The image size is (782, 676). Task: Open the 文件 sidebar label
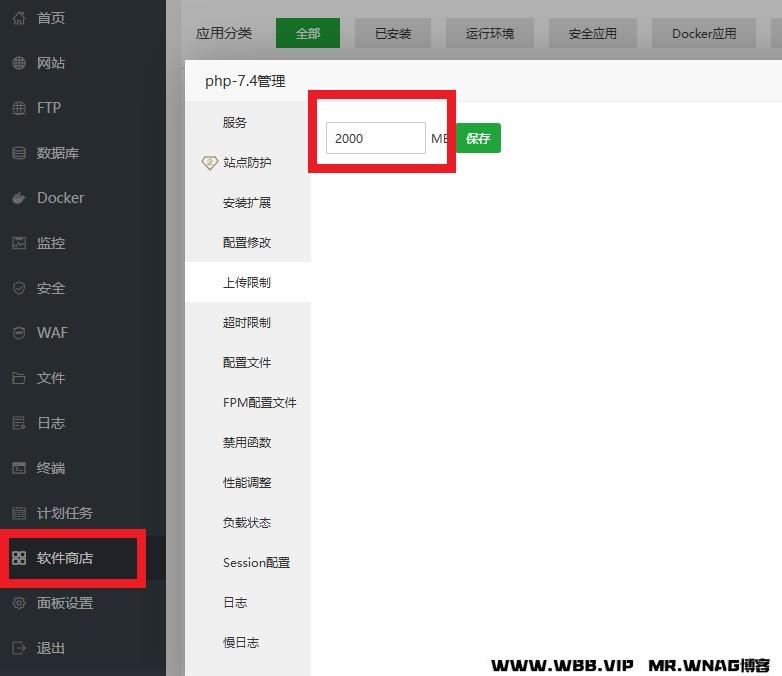coord(51,378)
